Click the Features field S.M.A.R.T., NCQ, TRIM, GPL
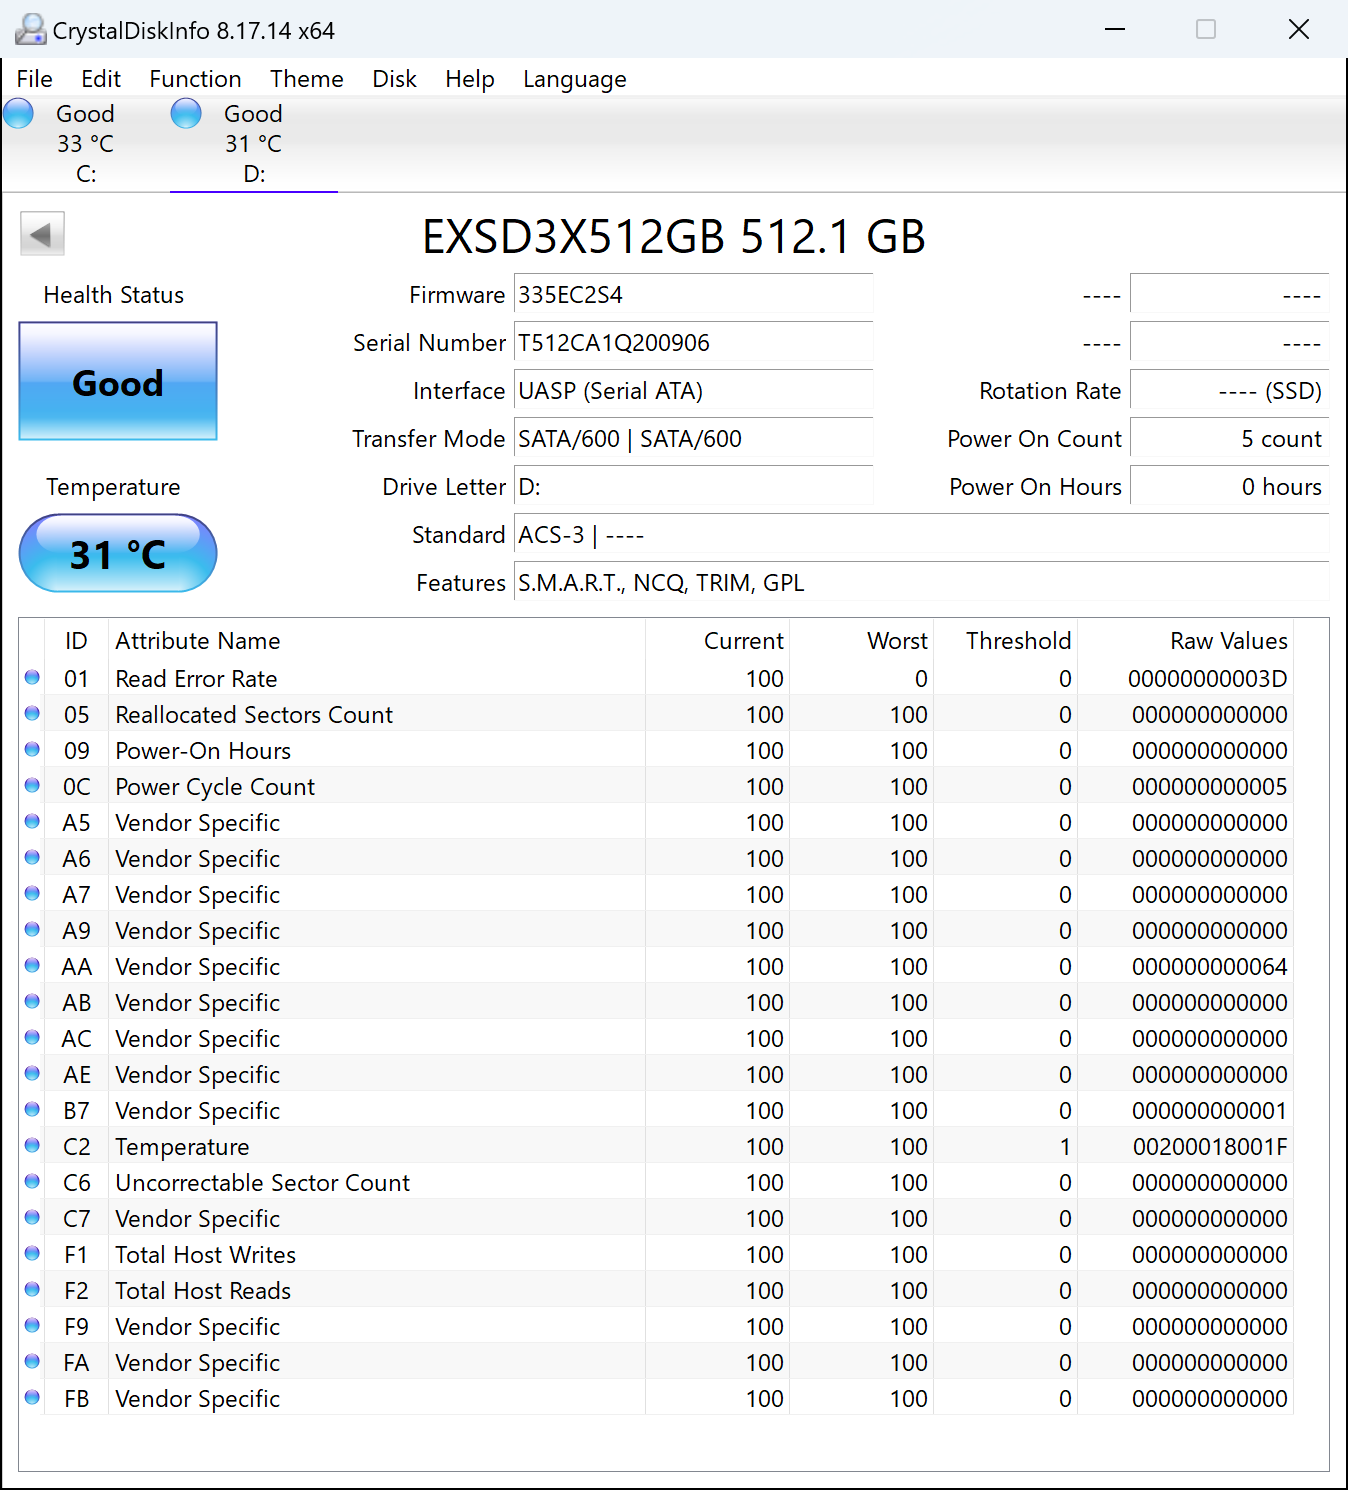 [x=921, y=583]
